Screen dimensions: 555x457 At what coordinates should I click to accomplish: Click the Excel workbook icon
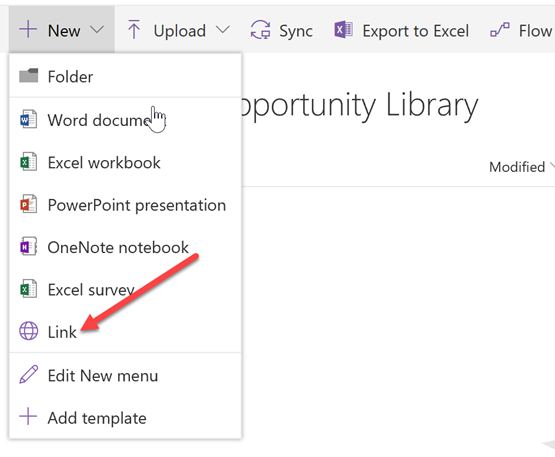click(x=28, y=162)
